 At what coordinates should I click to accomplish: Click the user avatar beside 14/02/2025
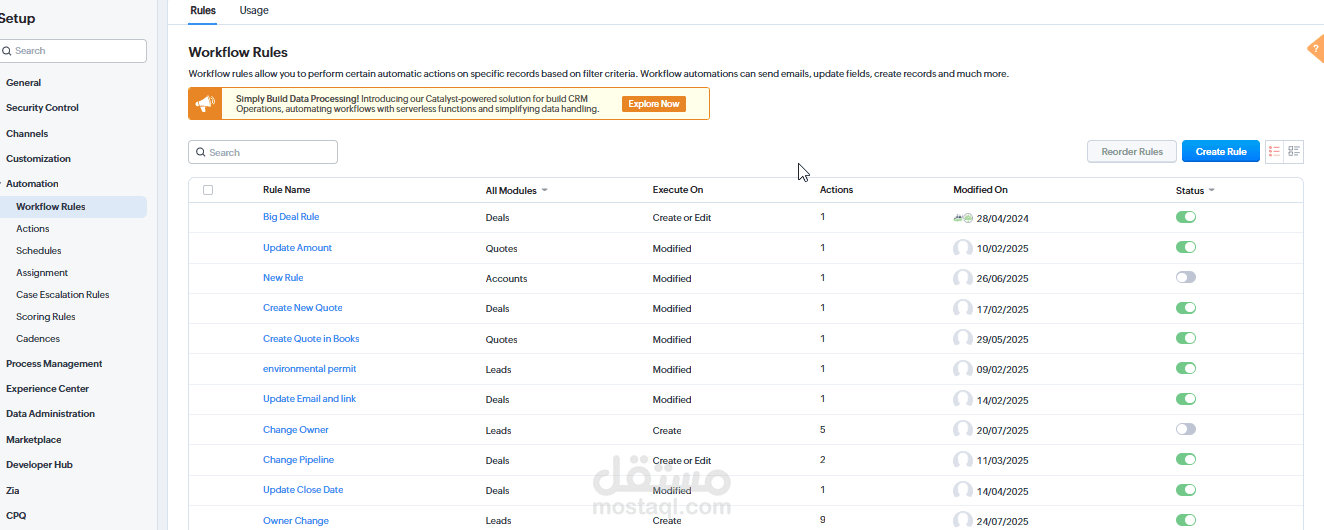tap(963, 399)
